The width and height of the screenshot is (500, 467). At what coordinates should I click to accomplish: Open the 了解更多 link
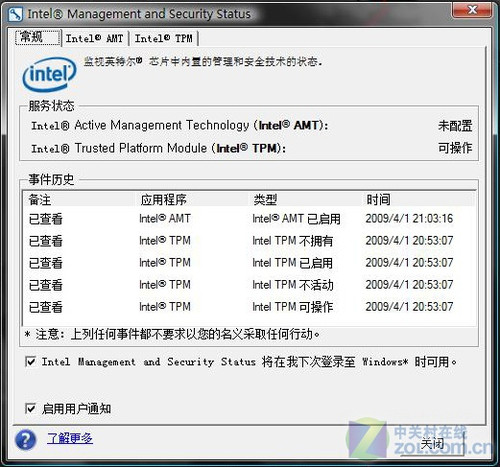70,438
